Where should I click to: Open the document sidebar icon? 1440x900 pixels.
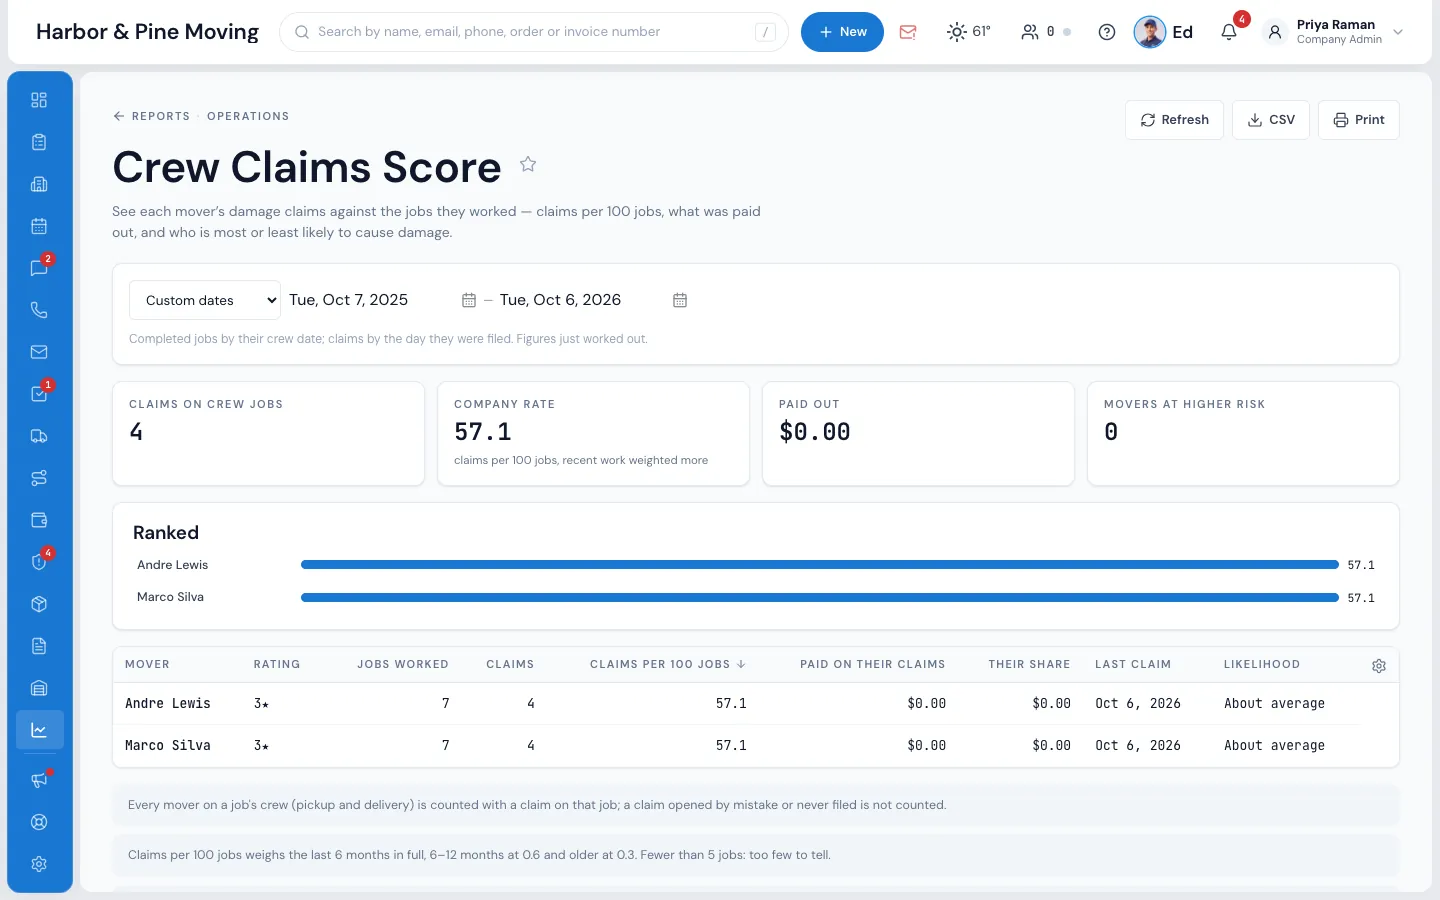[x=39, y=646]
